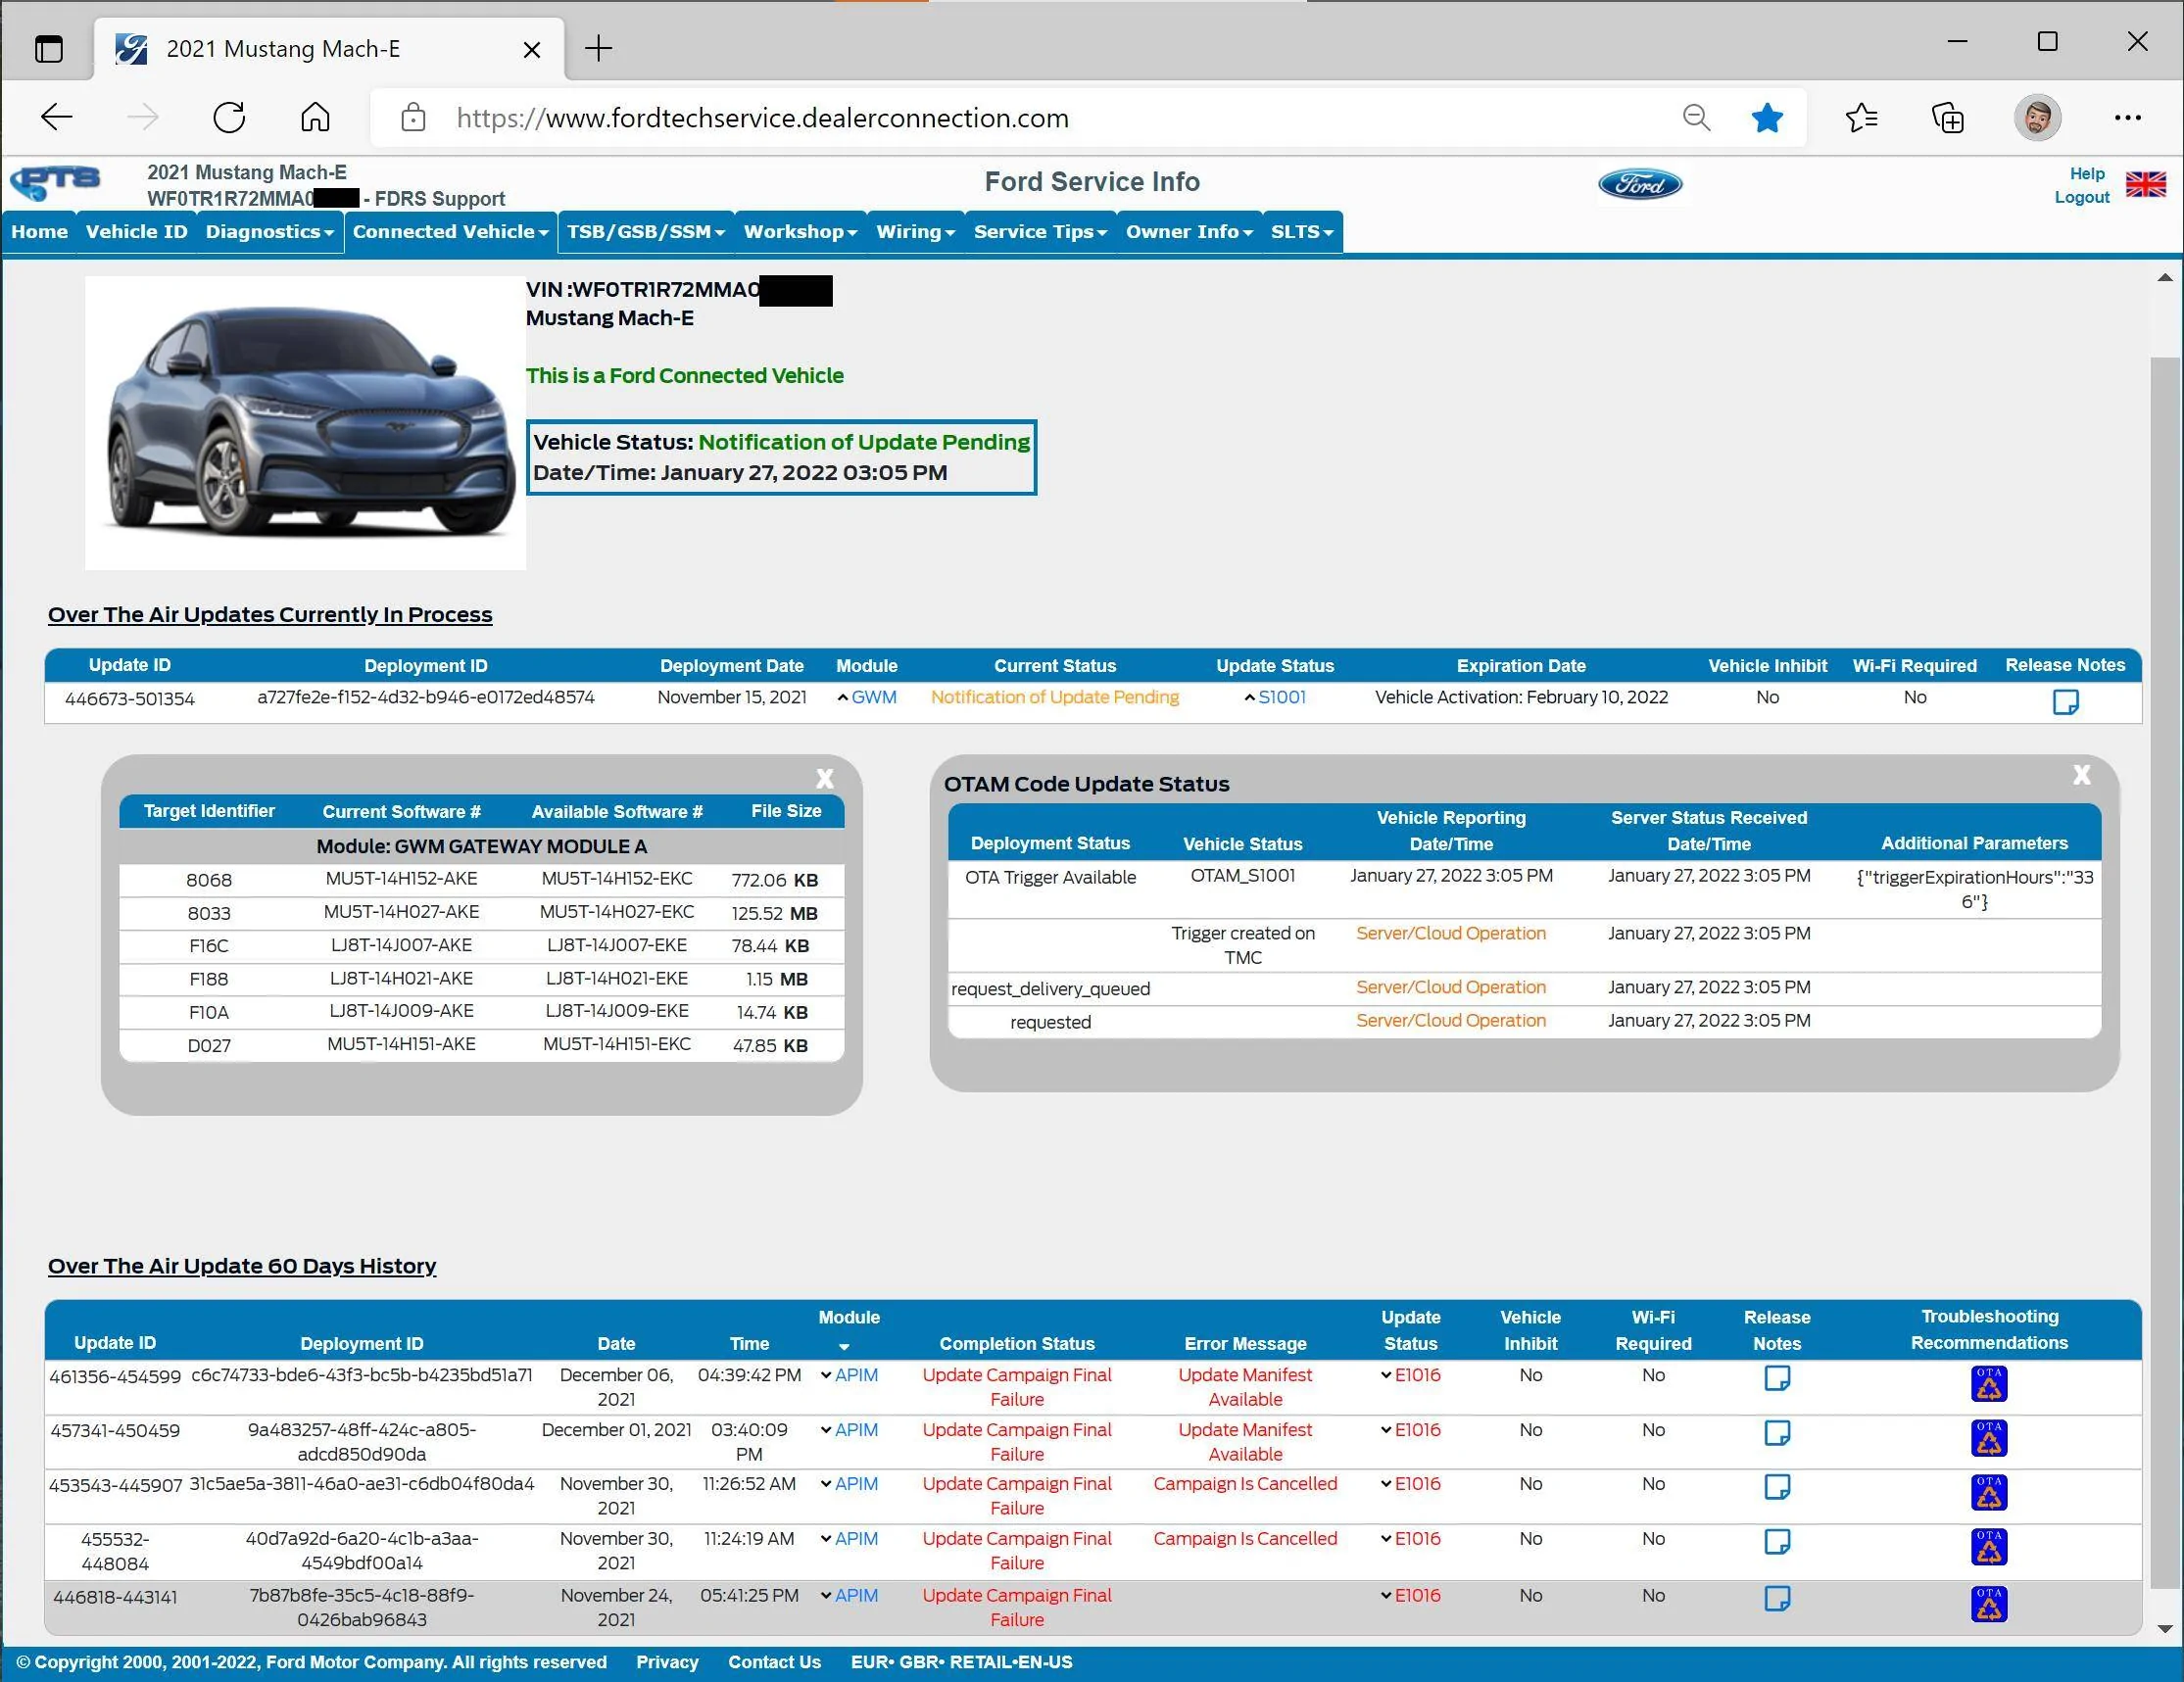Close the GWM software details panel
The width and height of the screenshot is (2184, 1682).
coord(824,778)
